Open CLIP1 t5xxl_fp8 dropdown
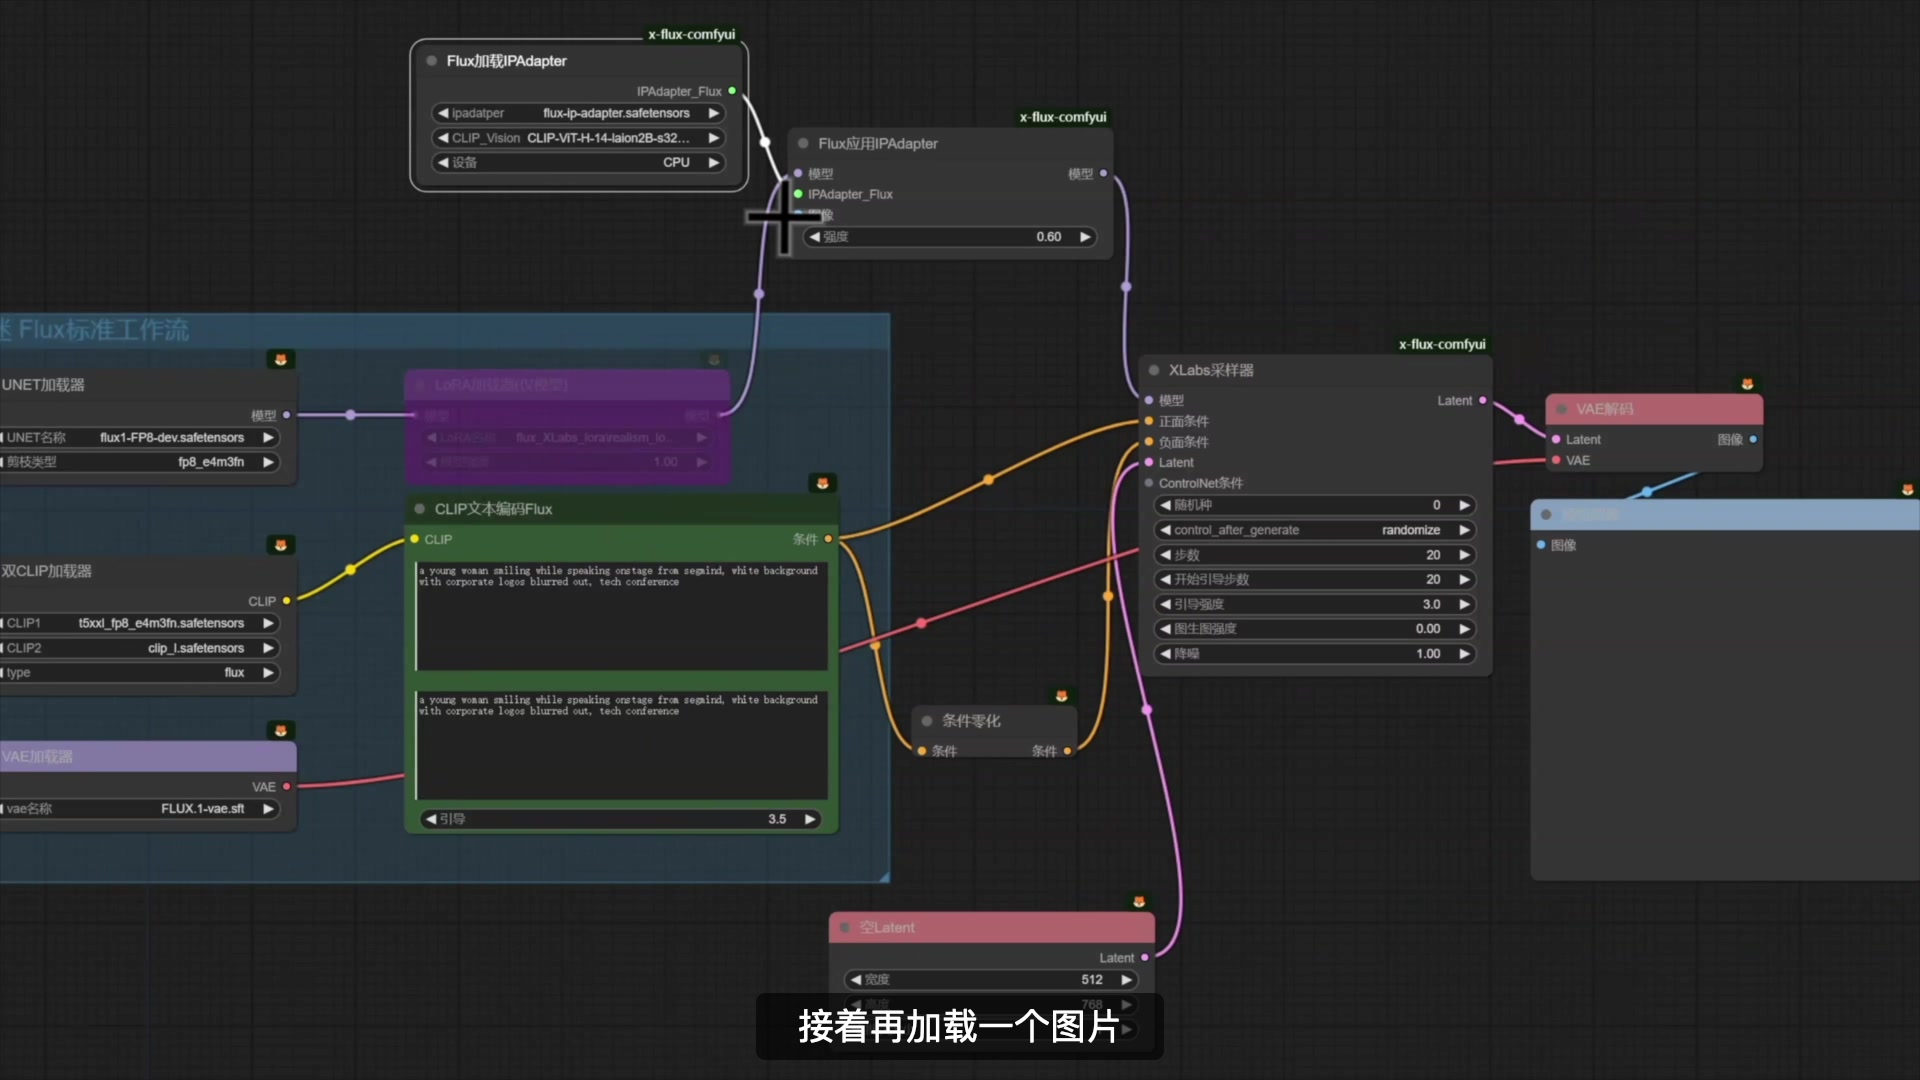The image size is (1920, 1080). click(140, 623)
